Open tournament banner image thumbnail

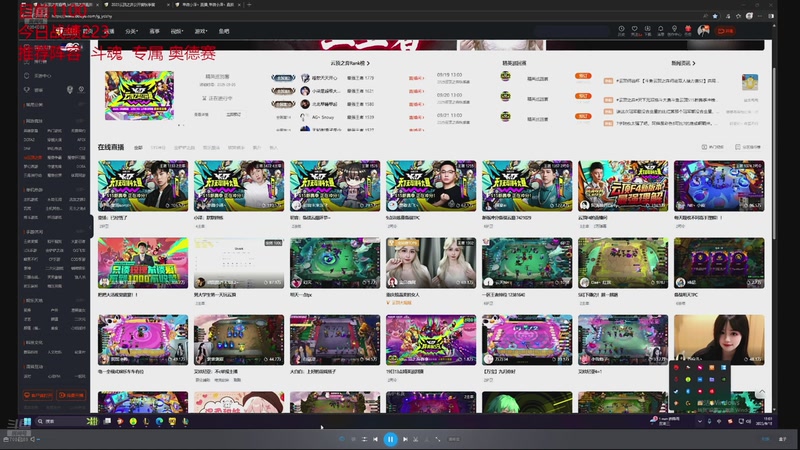pyautogui.click(x=139, y=95)
